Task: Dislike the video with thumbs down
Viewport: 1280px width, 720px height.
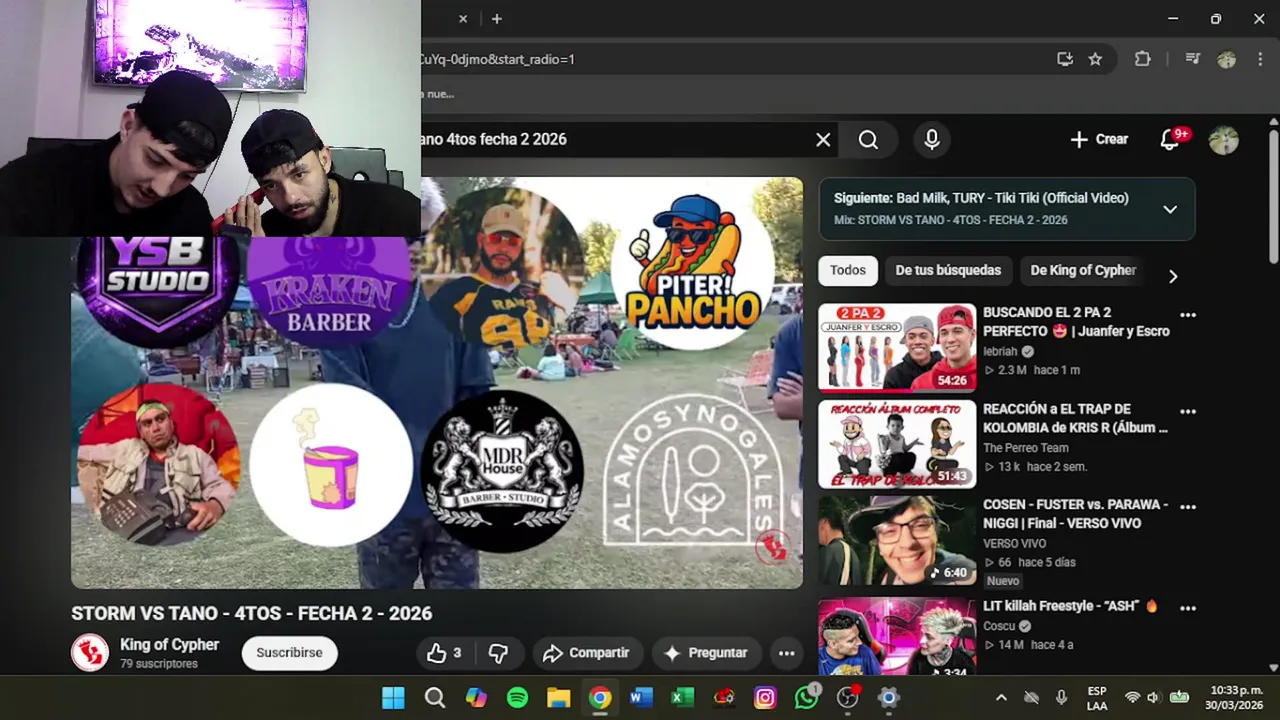Action: 498,653
